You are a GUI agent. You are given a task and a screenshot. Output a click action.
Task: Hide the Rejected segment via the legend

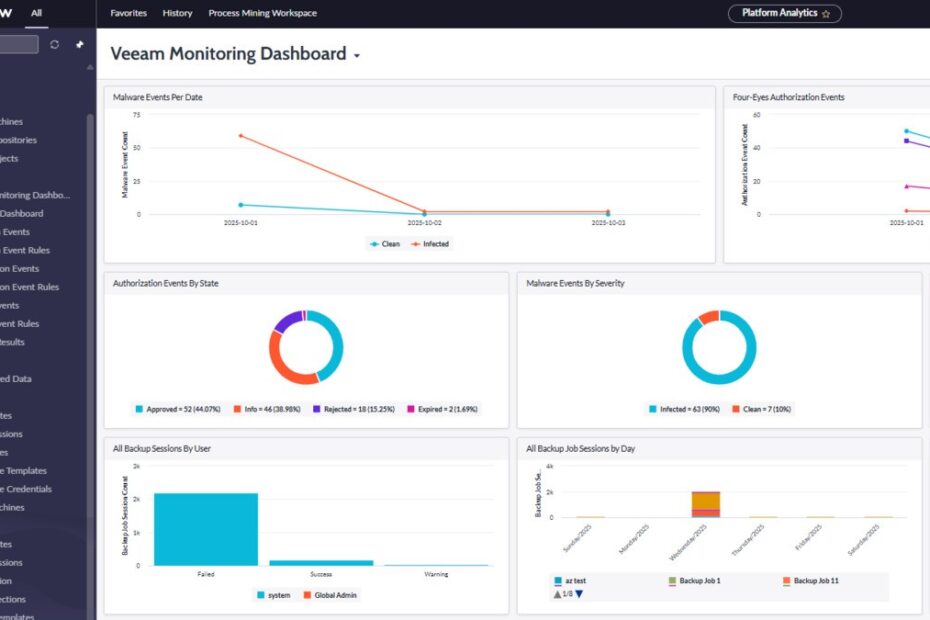(342, 409)
